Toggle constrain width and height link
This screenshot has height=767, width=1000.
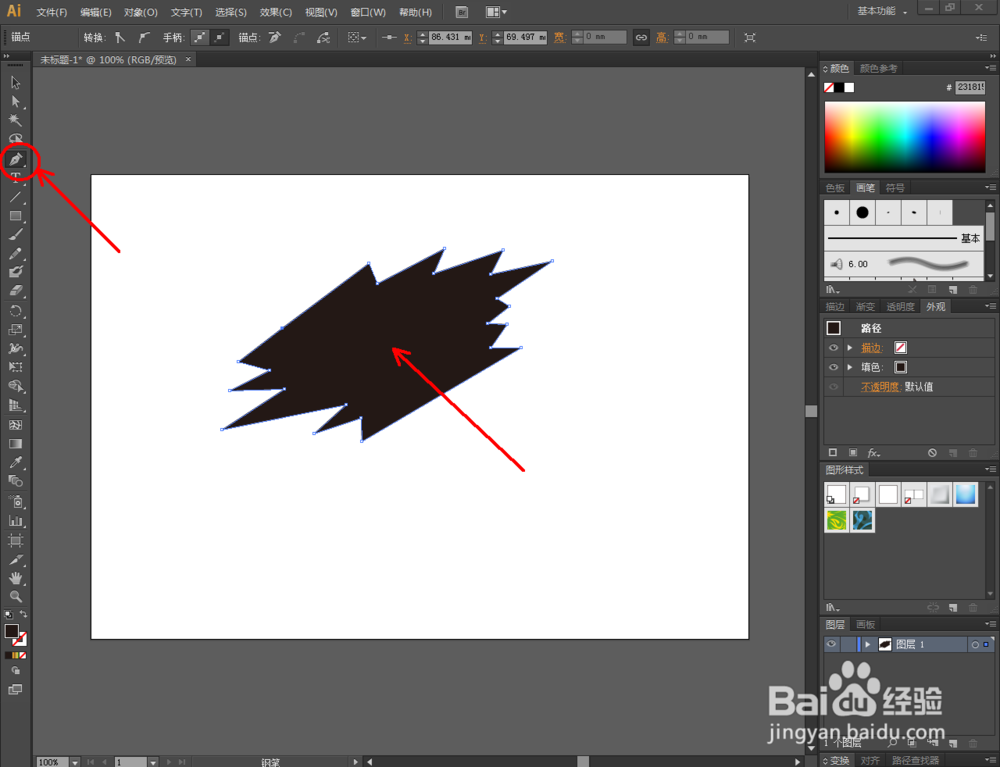640,38
